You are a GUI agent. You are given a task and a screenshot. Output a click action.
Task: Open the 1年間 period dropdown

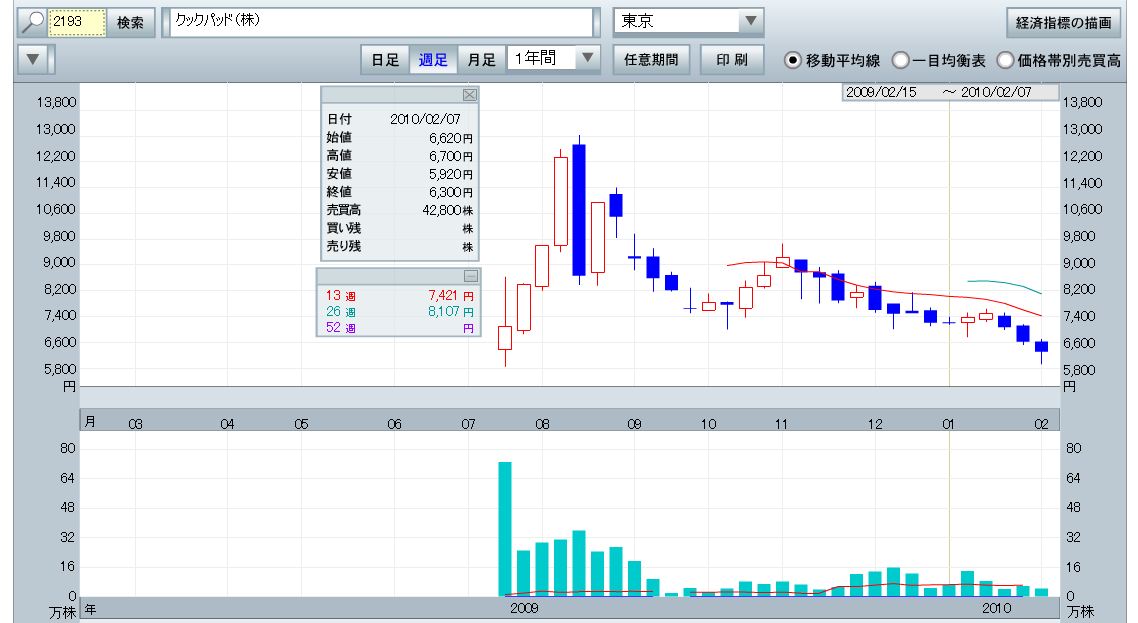coord(588,59)
